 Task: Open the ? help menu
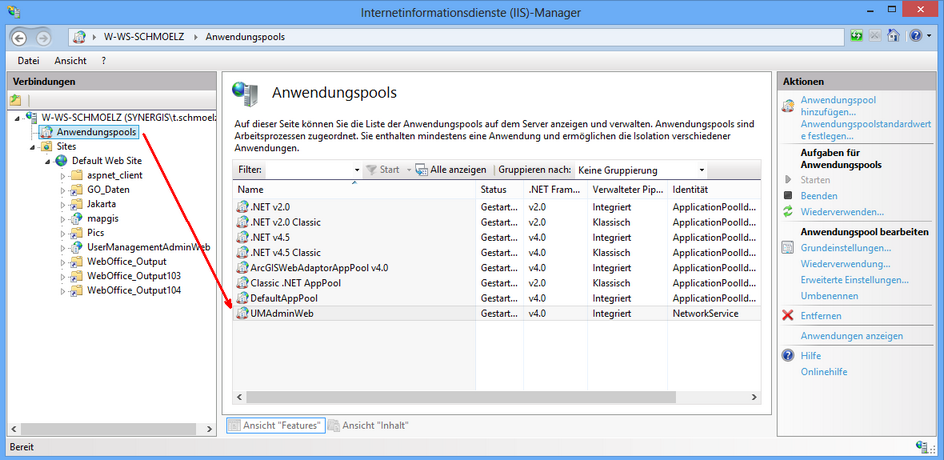point(104,61)
